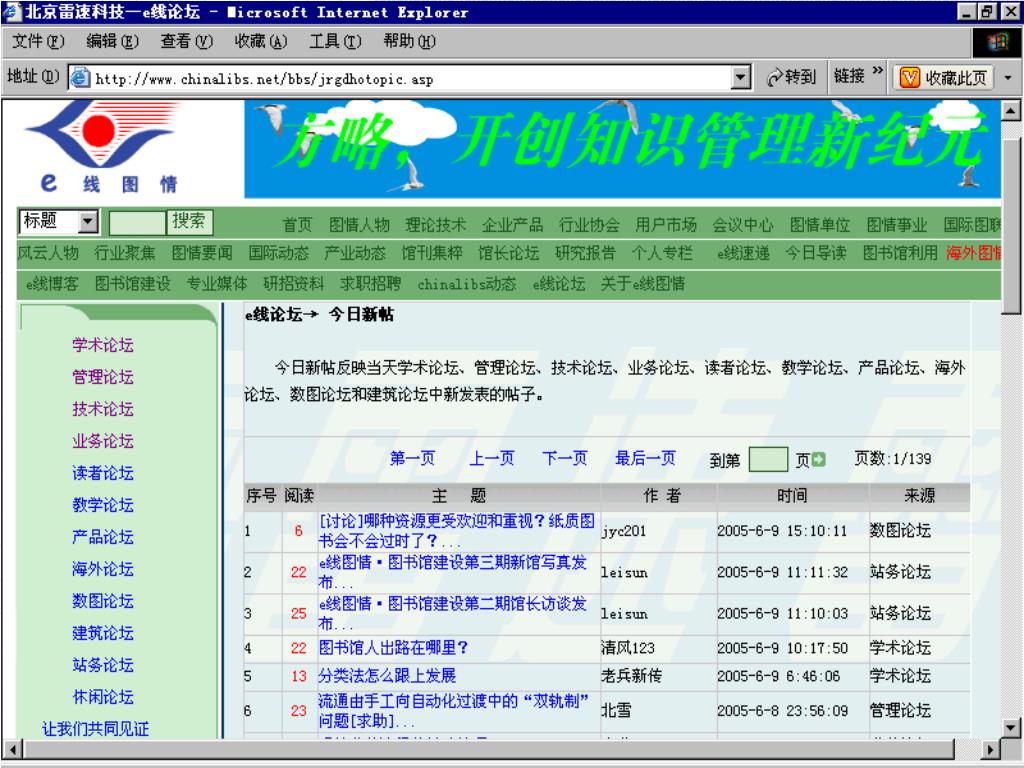Image resolution: width=1024 pixels, height=768 pixels.
Task: Open 数图论坛 in the sidebar
Action: (x=103, y=601)
